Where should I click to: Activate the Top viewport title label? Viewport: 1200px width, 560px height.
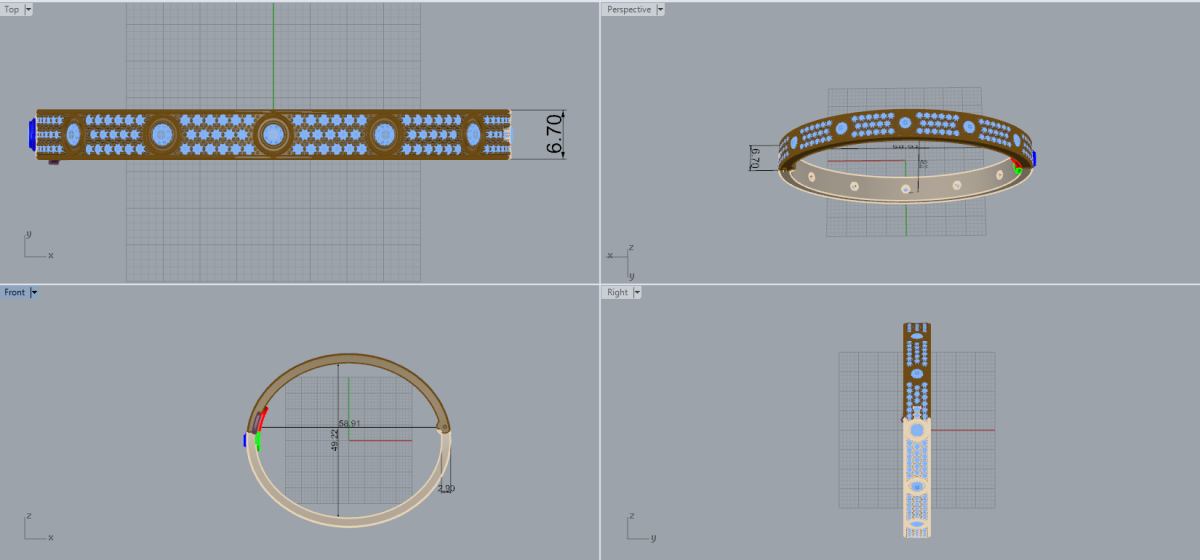tap(12, 9)
